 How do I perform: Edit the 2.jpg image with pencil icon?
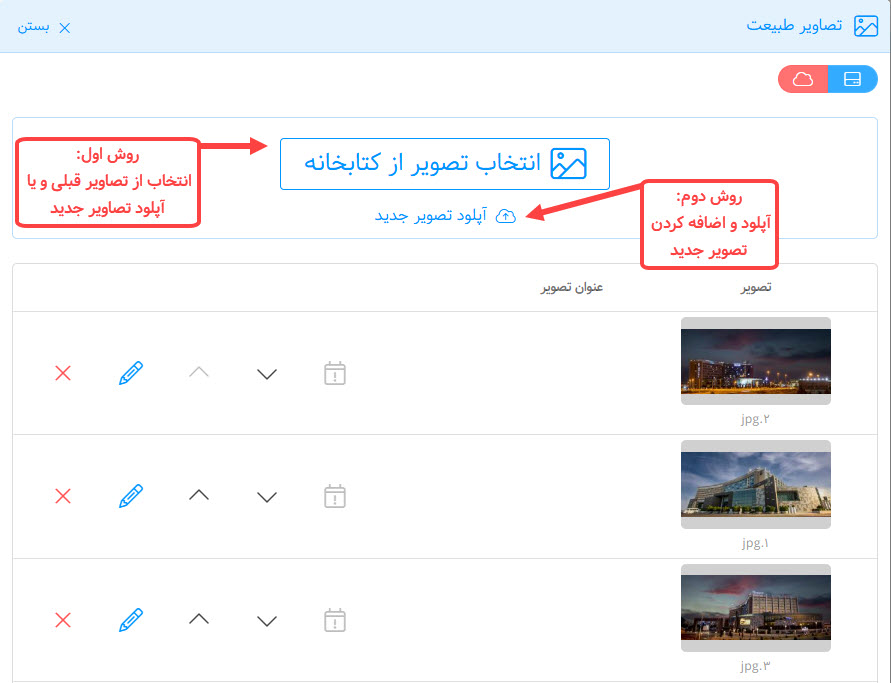point(131,373)
